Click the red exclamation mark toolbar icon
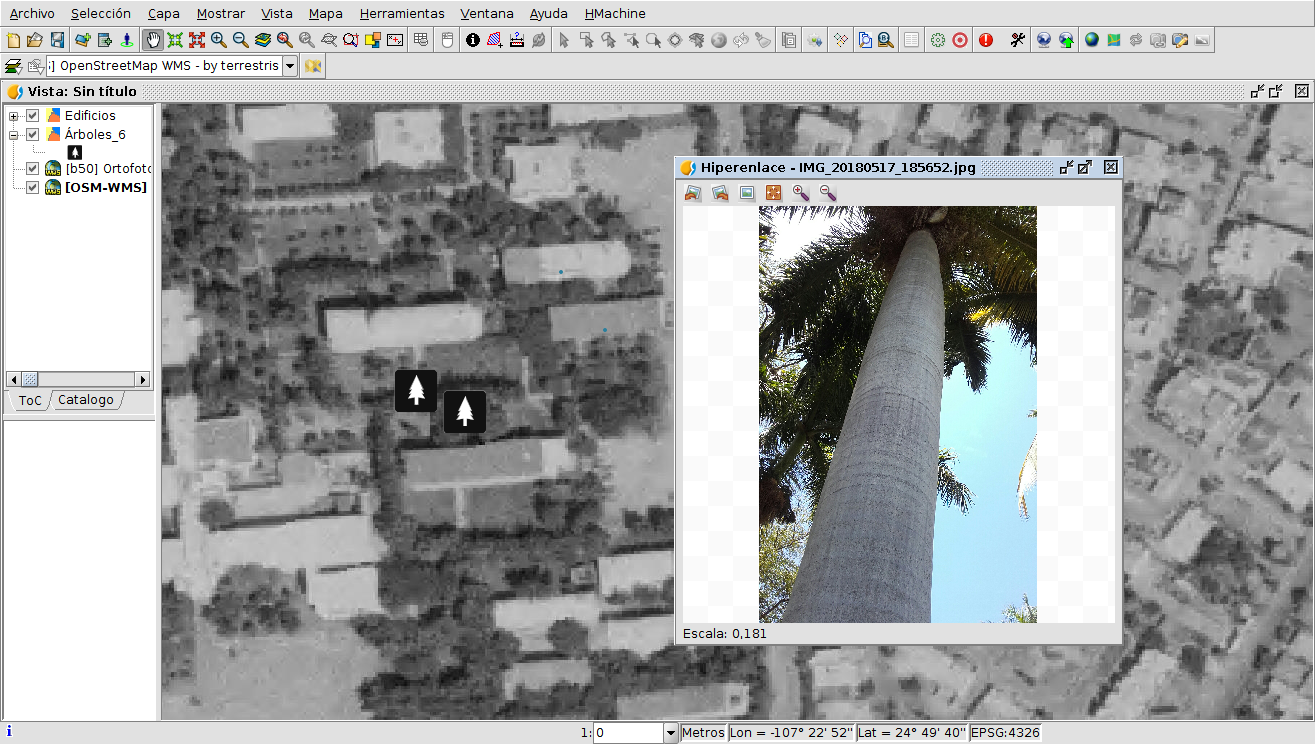This screenshot has height=744, width=1315. coord(986,40)
